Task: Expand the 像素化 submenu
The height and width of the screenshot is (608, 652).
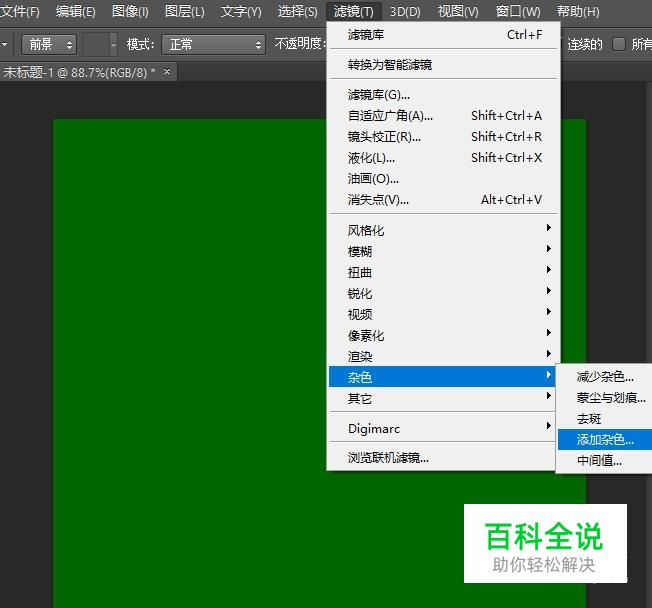Action: [x=444, y=335]
